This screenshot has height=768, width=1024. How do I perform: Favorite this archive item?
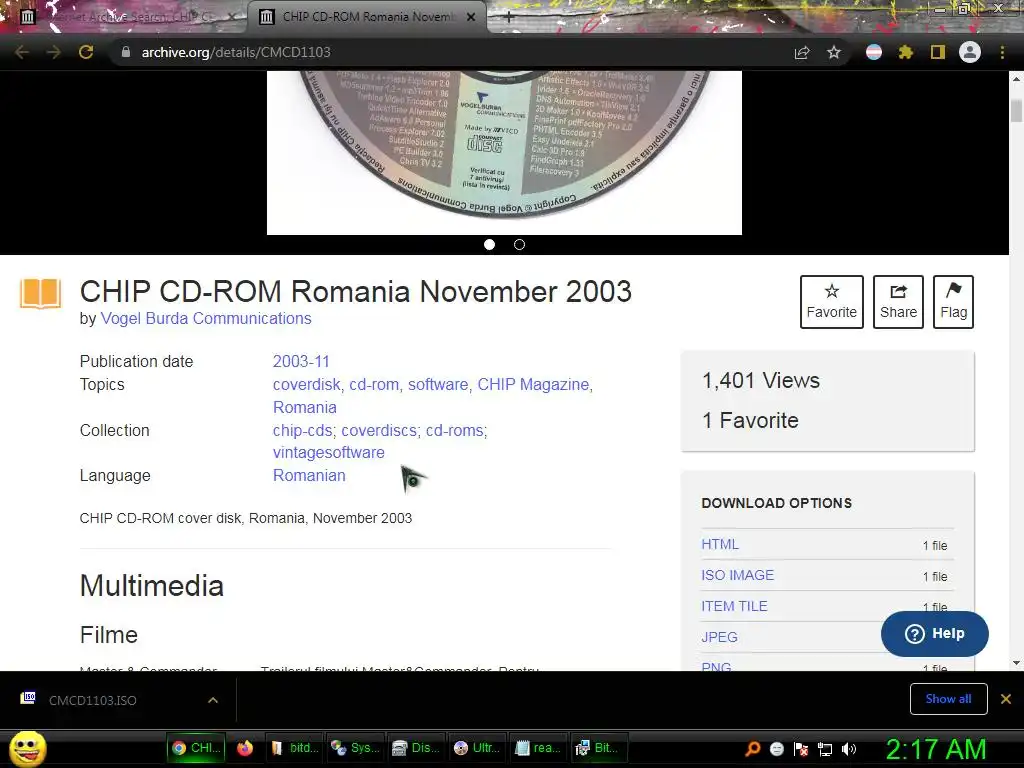[831, 302]
